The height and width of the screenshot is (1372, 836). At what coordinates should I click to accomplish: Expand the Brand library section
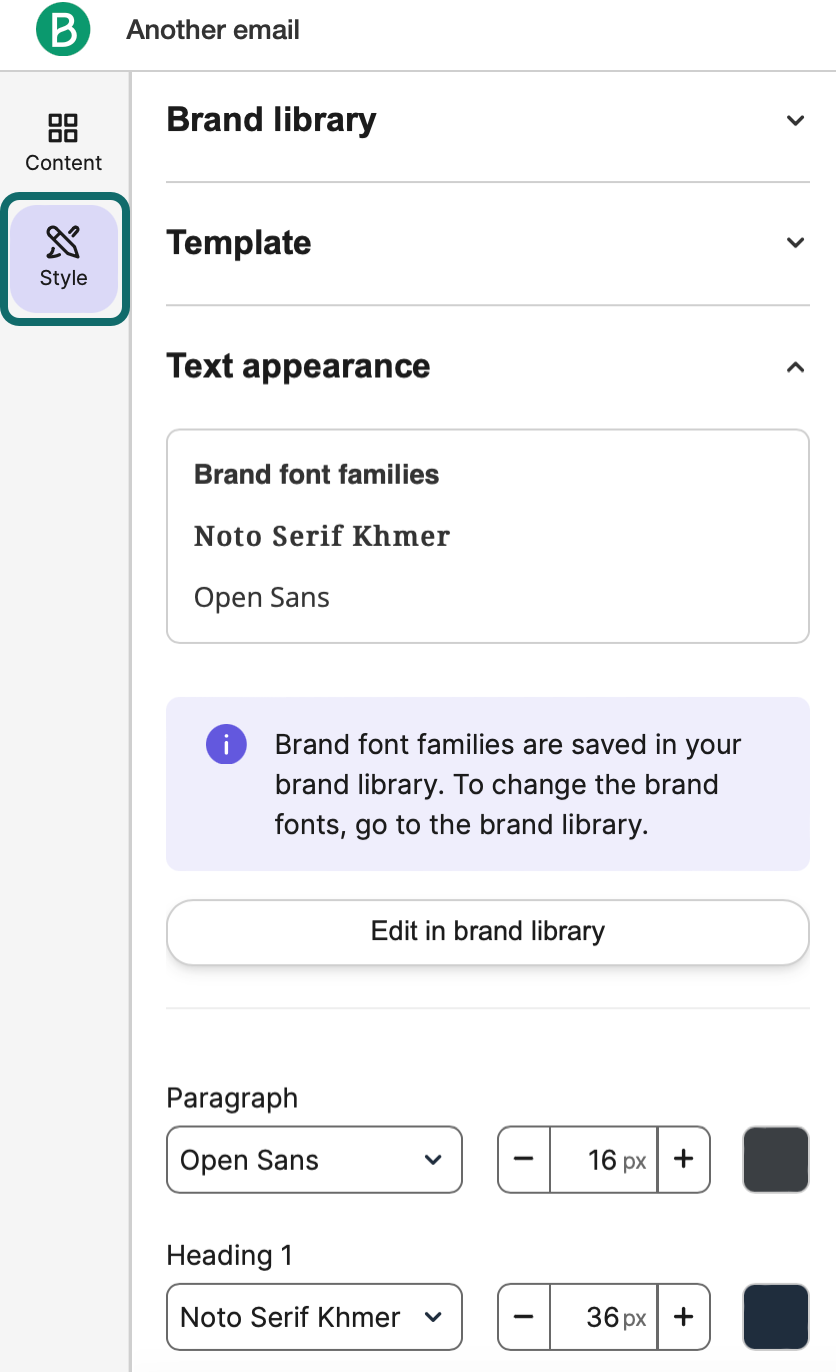(x=795, y=120)
